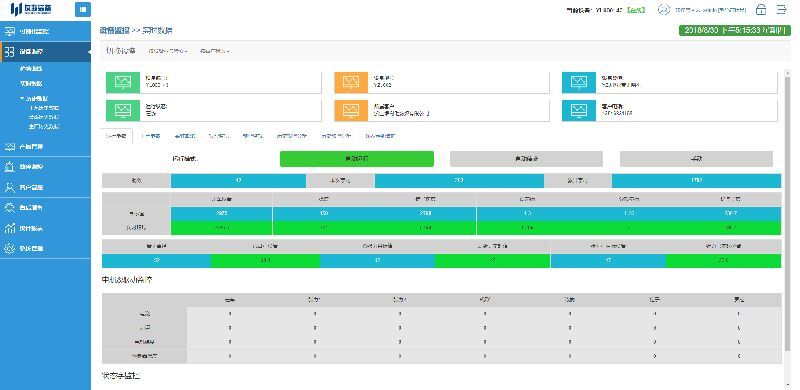Click the rightmost gray mode button
This screenshot has height=390, width=800.
(x=696, y=159)
